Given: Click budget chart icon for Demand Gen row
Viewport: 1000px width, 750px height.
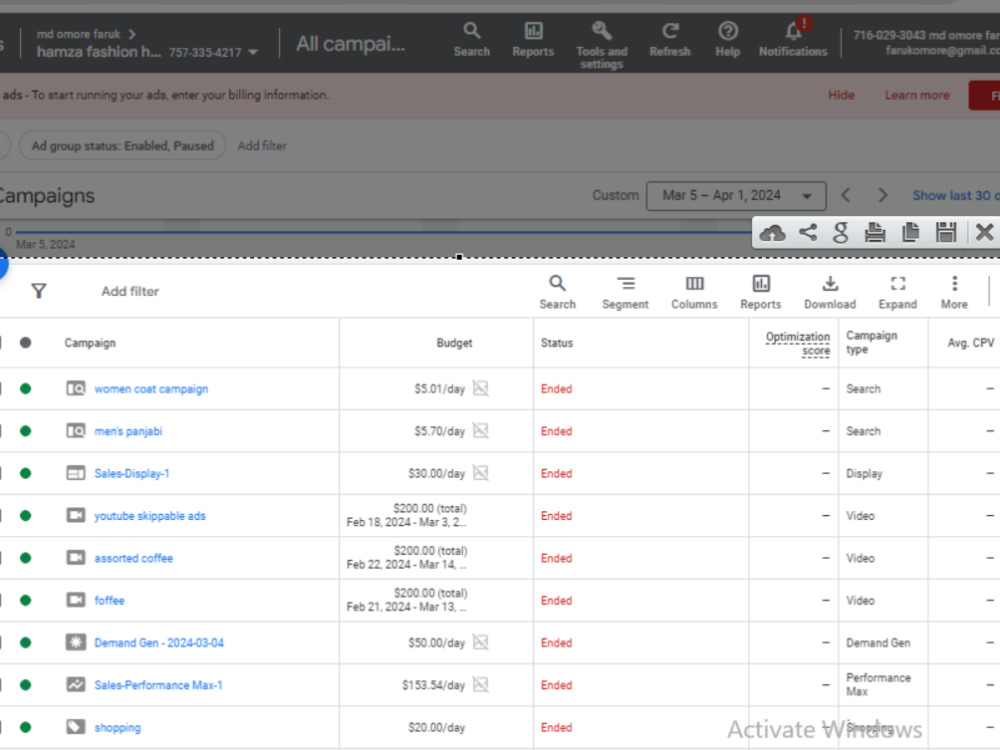Looking at the screenshot, I should point(481,642).
